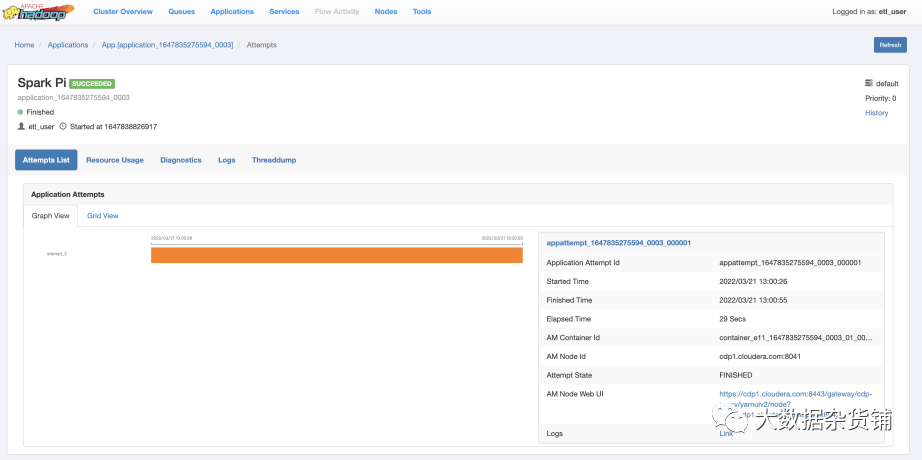Image resolution: width=922 pixels, height=460 pixels.
Task: Click the SUCCEEDED status badge
Action: [92, 84]
